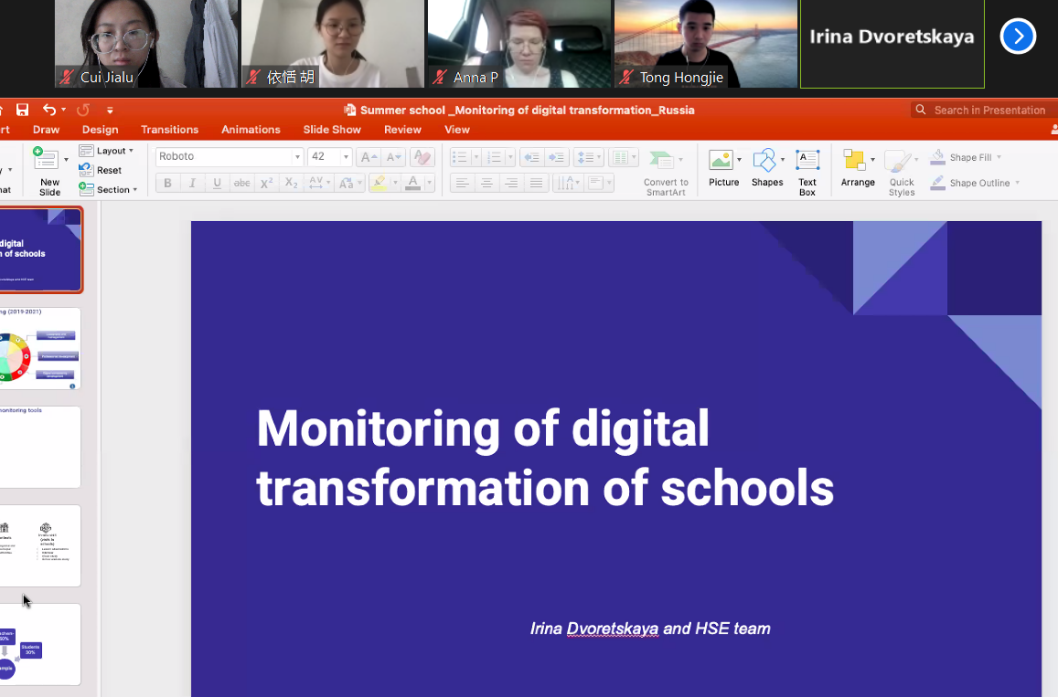
Task: Open the Slide Show tab
Action: (332, 130)
